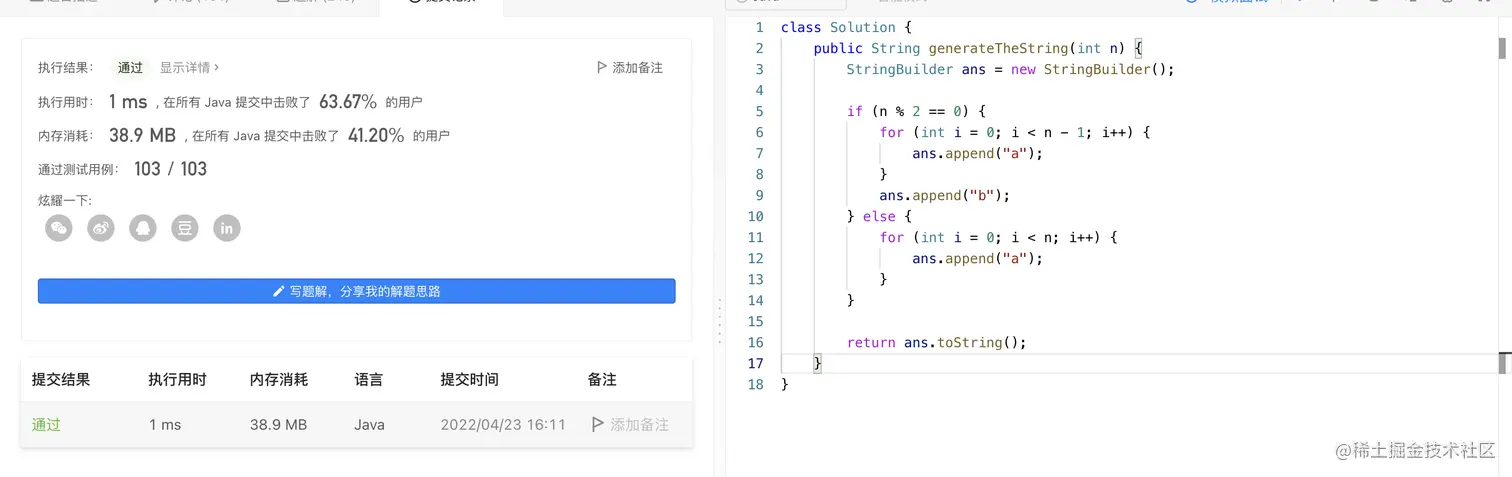Click Java cell in submission row

[369, 425]
